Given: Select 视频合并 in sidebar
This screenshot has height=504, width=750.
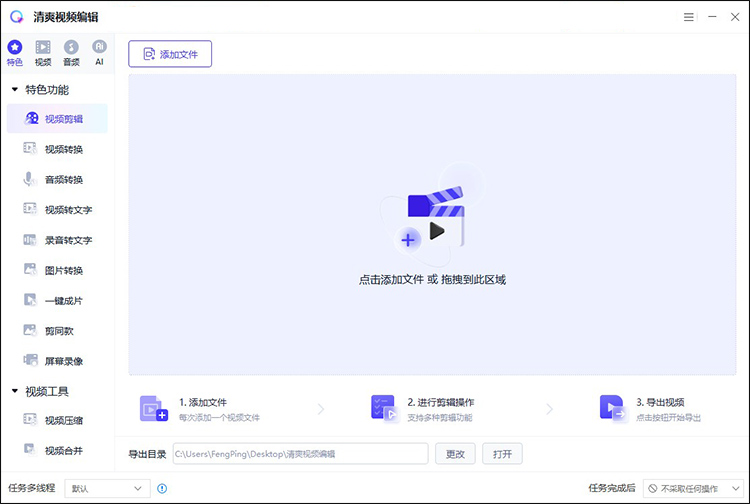Looking at the screenshot, I should (57, 450).
